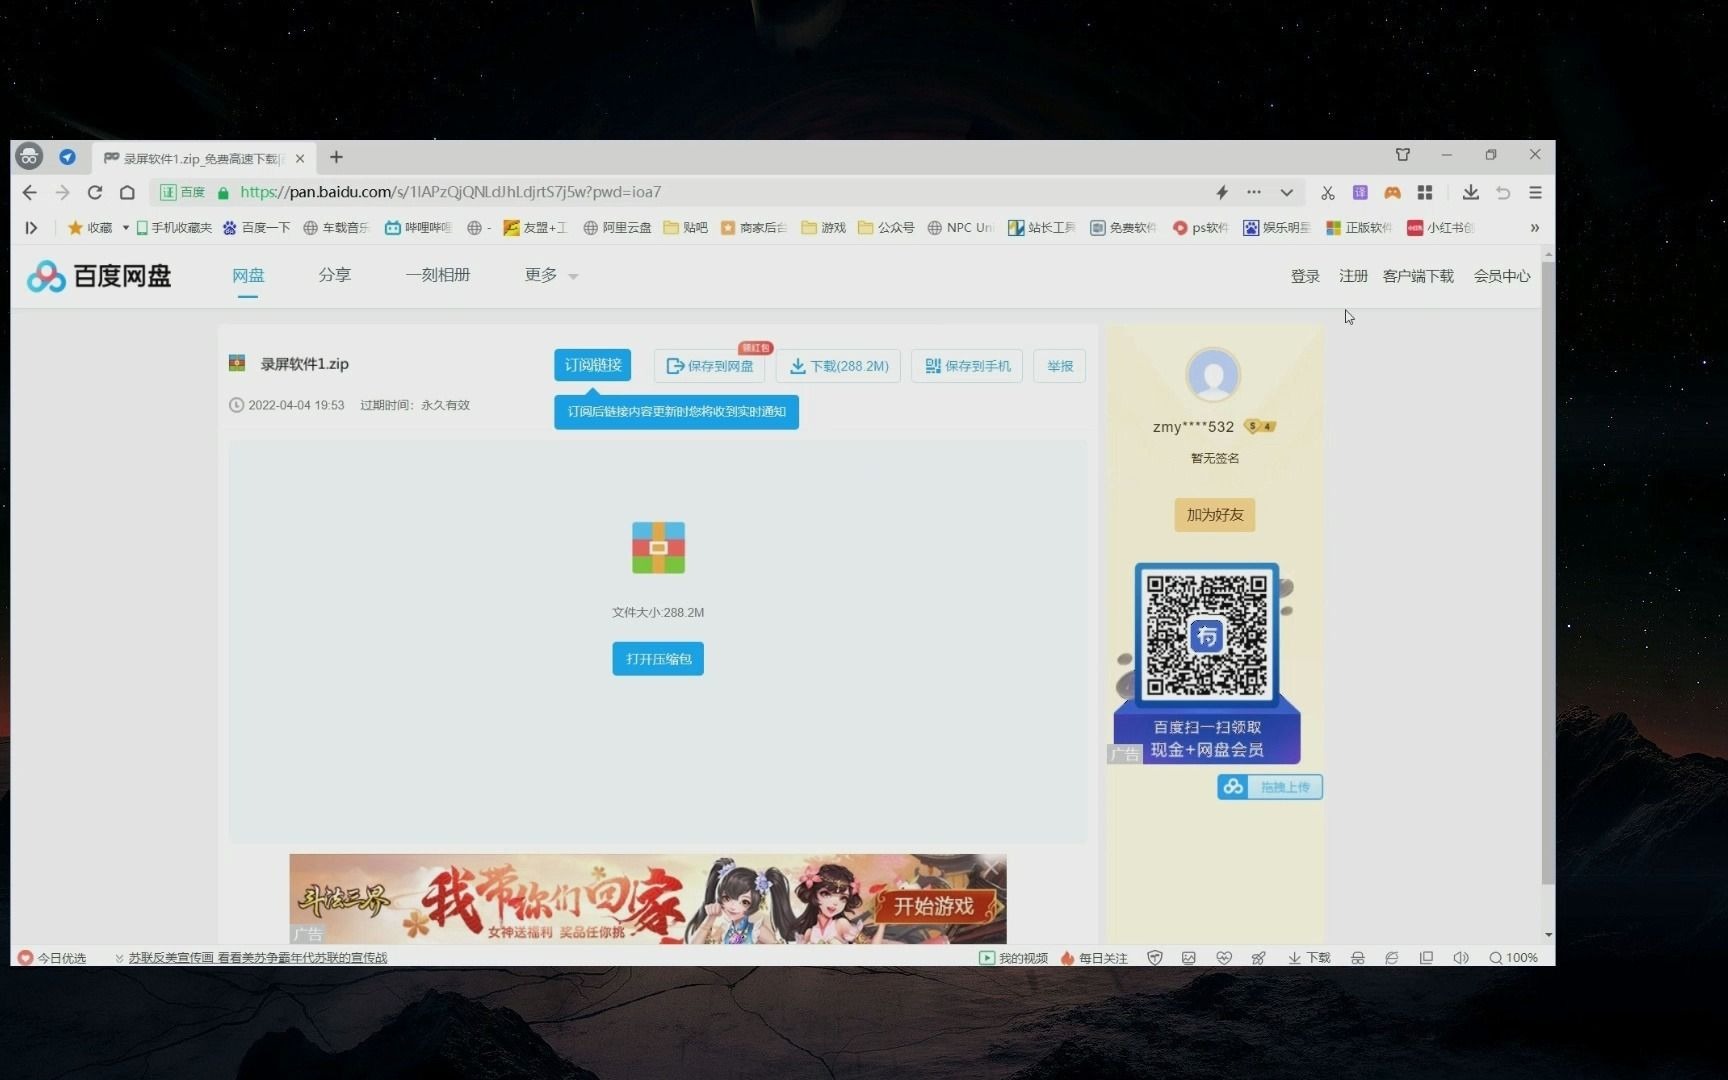The width and height of the screenshot is (1728, 1080).
Task: Expand the 更多 dropdown menu
Action: (551, 275)
